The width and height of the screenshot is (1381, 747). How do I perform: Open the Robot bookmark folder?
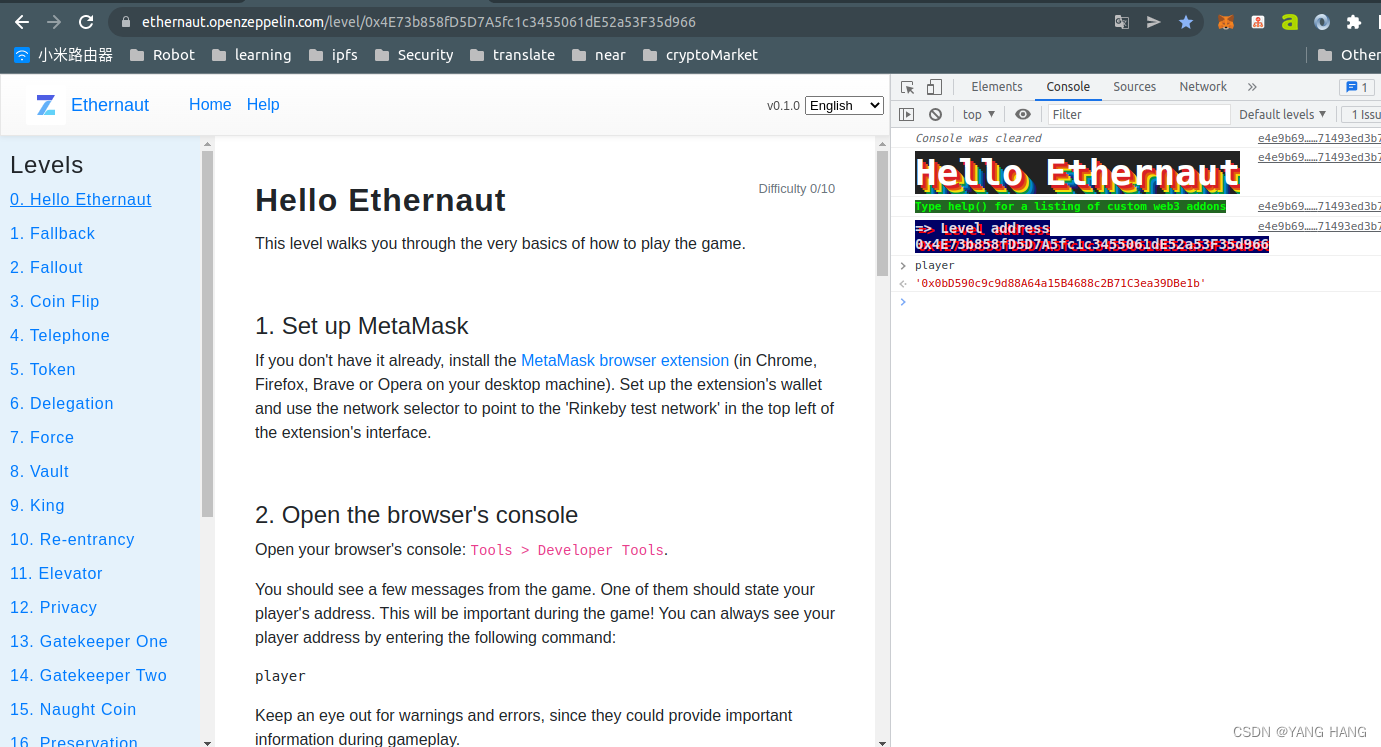coord(162,55)
